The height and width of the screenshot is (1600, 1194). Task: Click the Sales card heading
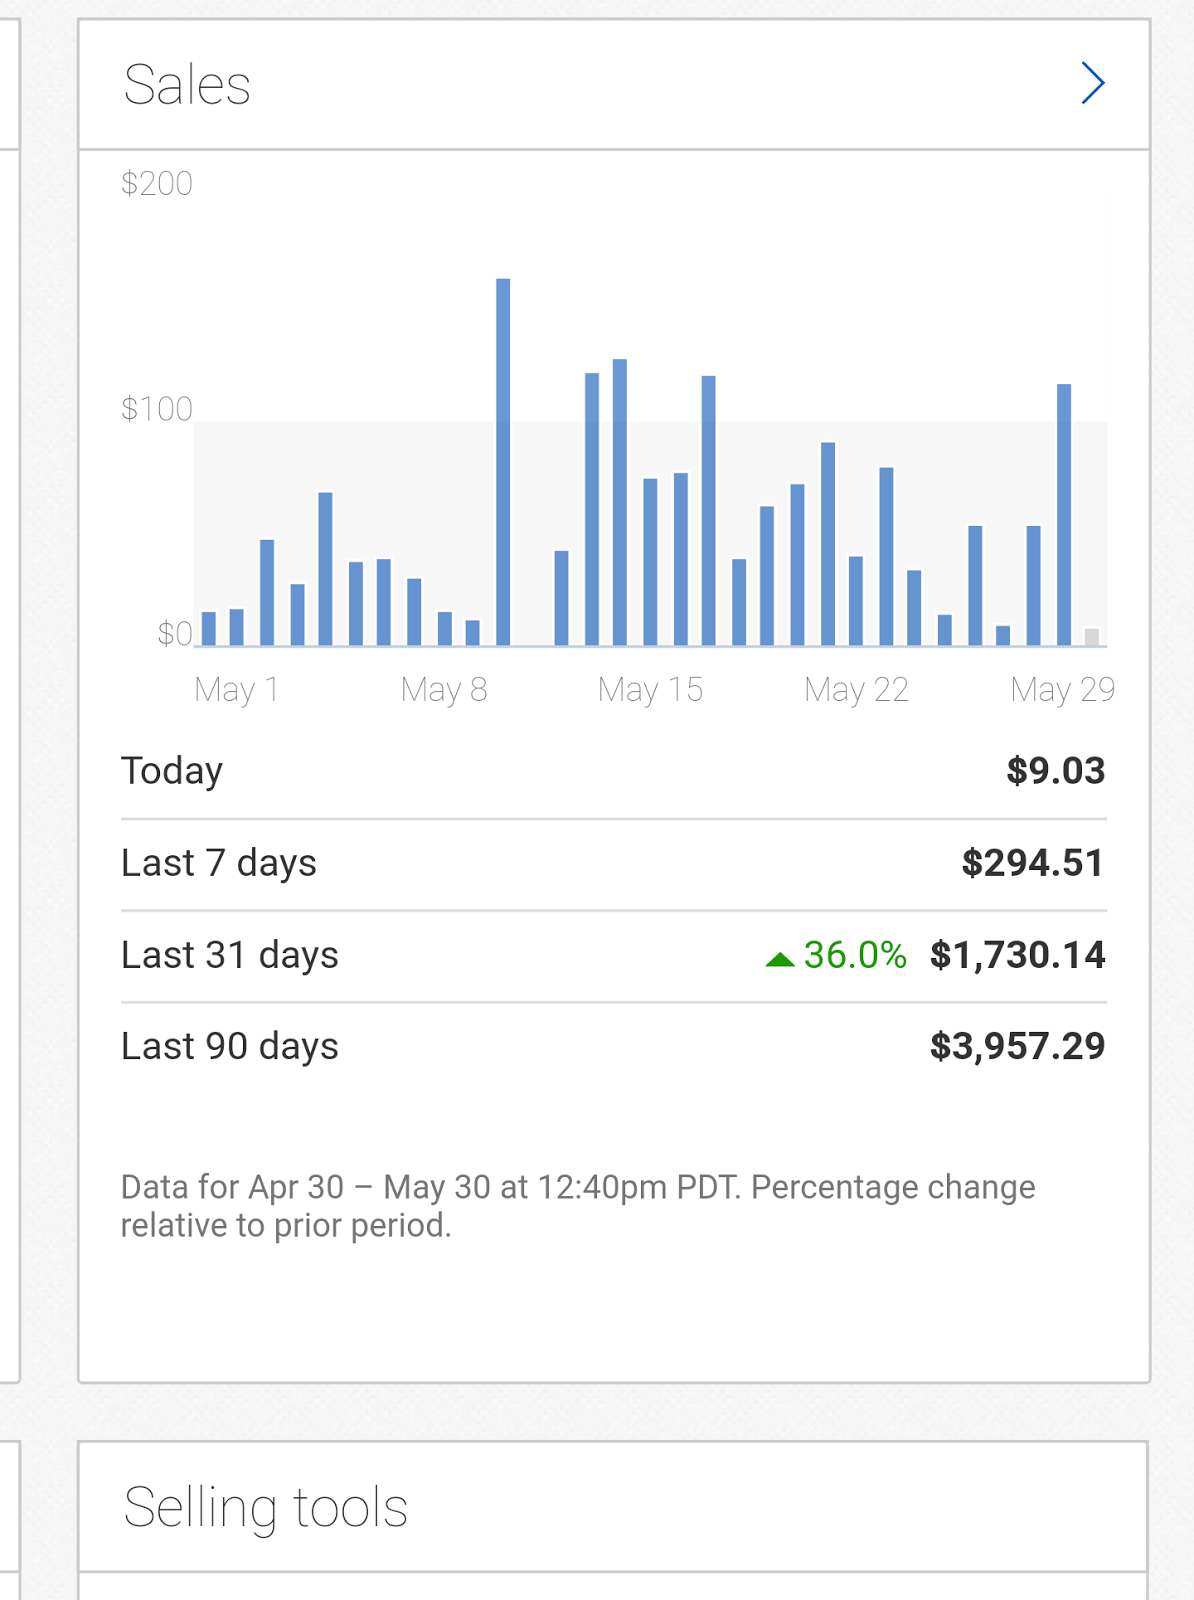[x=187, y=85]
